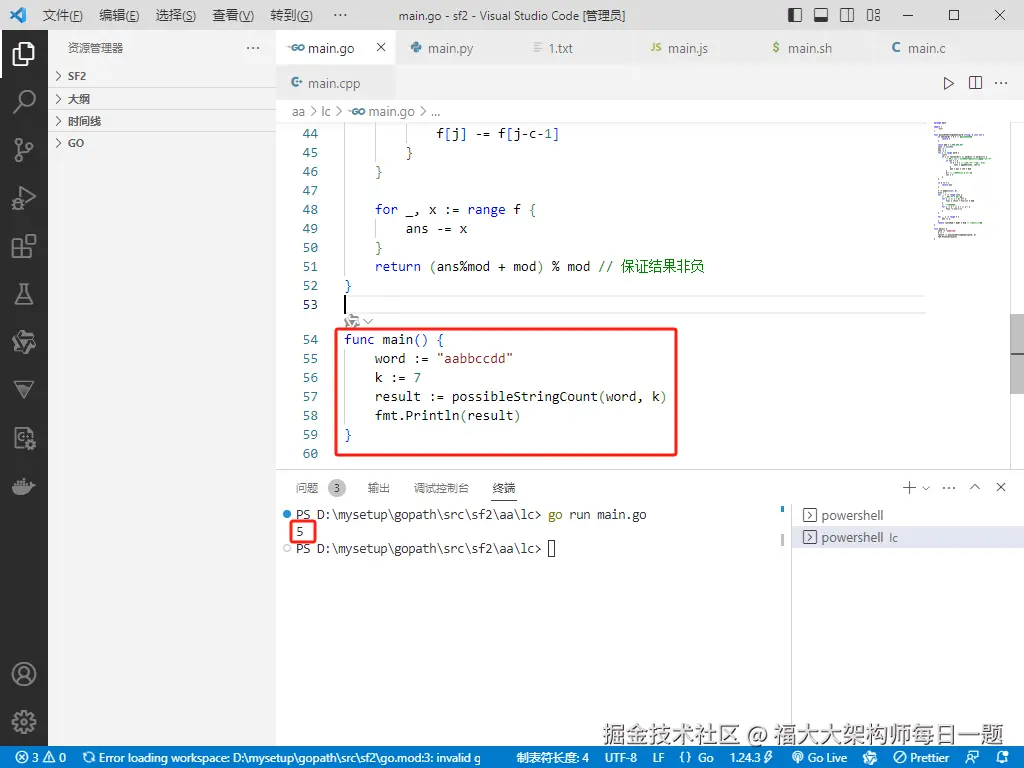
Task: Click the 制表符长度: 4 indentation setting
Action: click(x=552, y=758)
